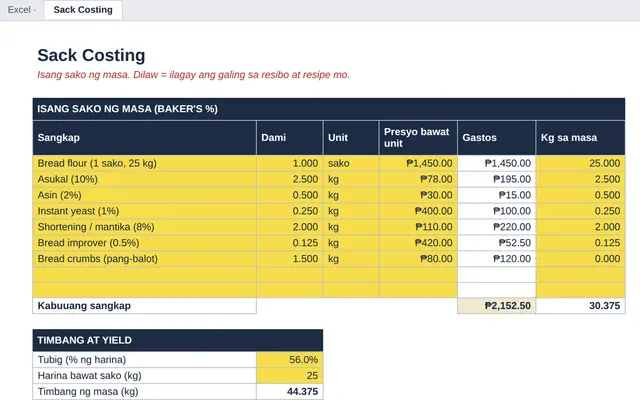Select the Bread crumbs (pang-balot) cell
Screen dimensions: 640x400
(144, 259)
